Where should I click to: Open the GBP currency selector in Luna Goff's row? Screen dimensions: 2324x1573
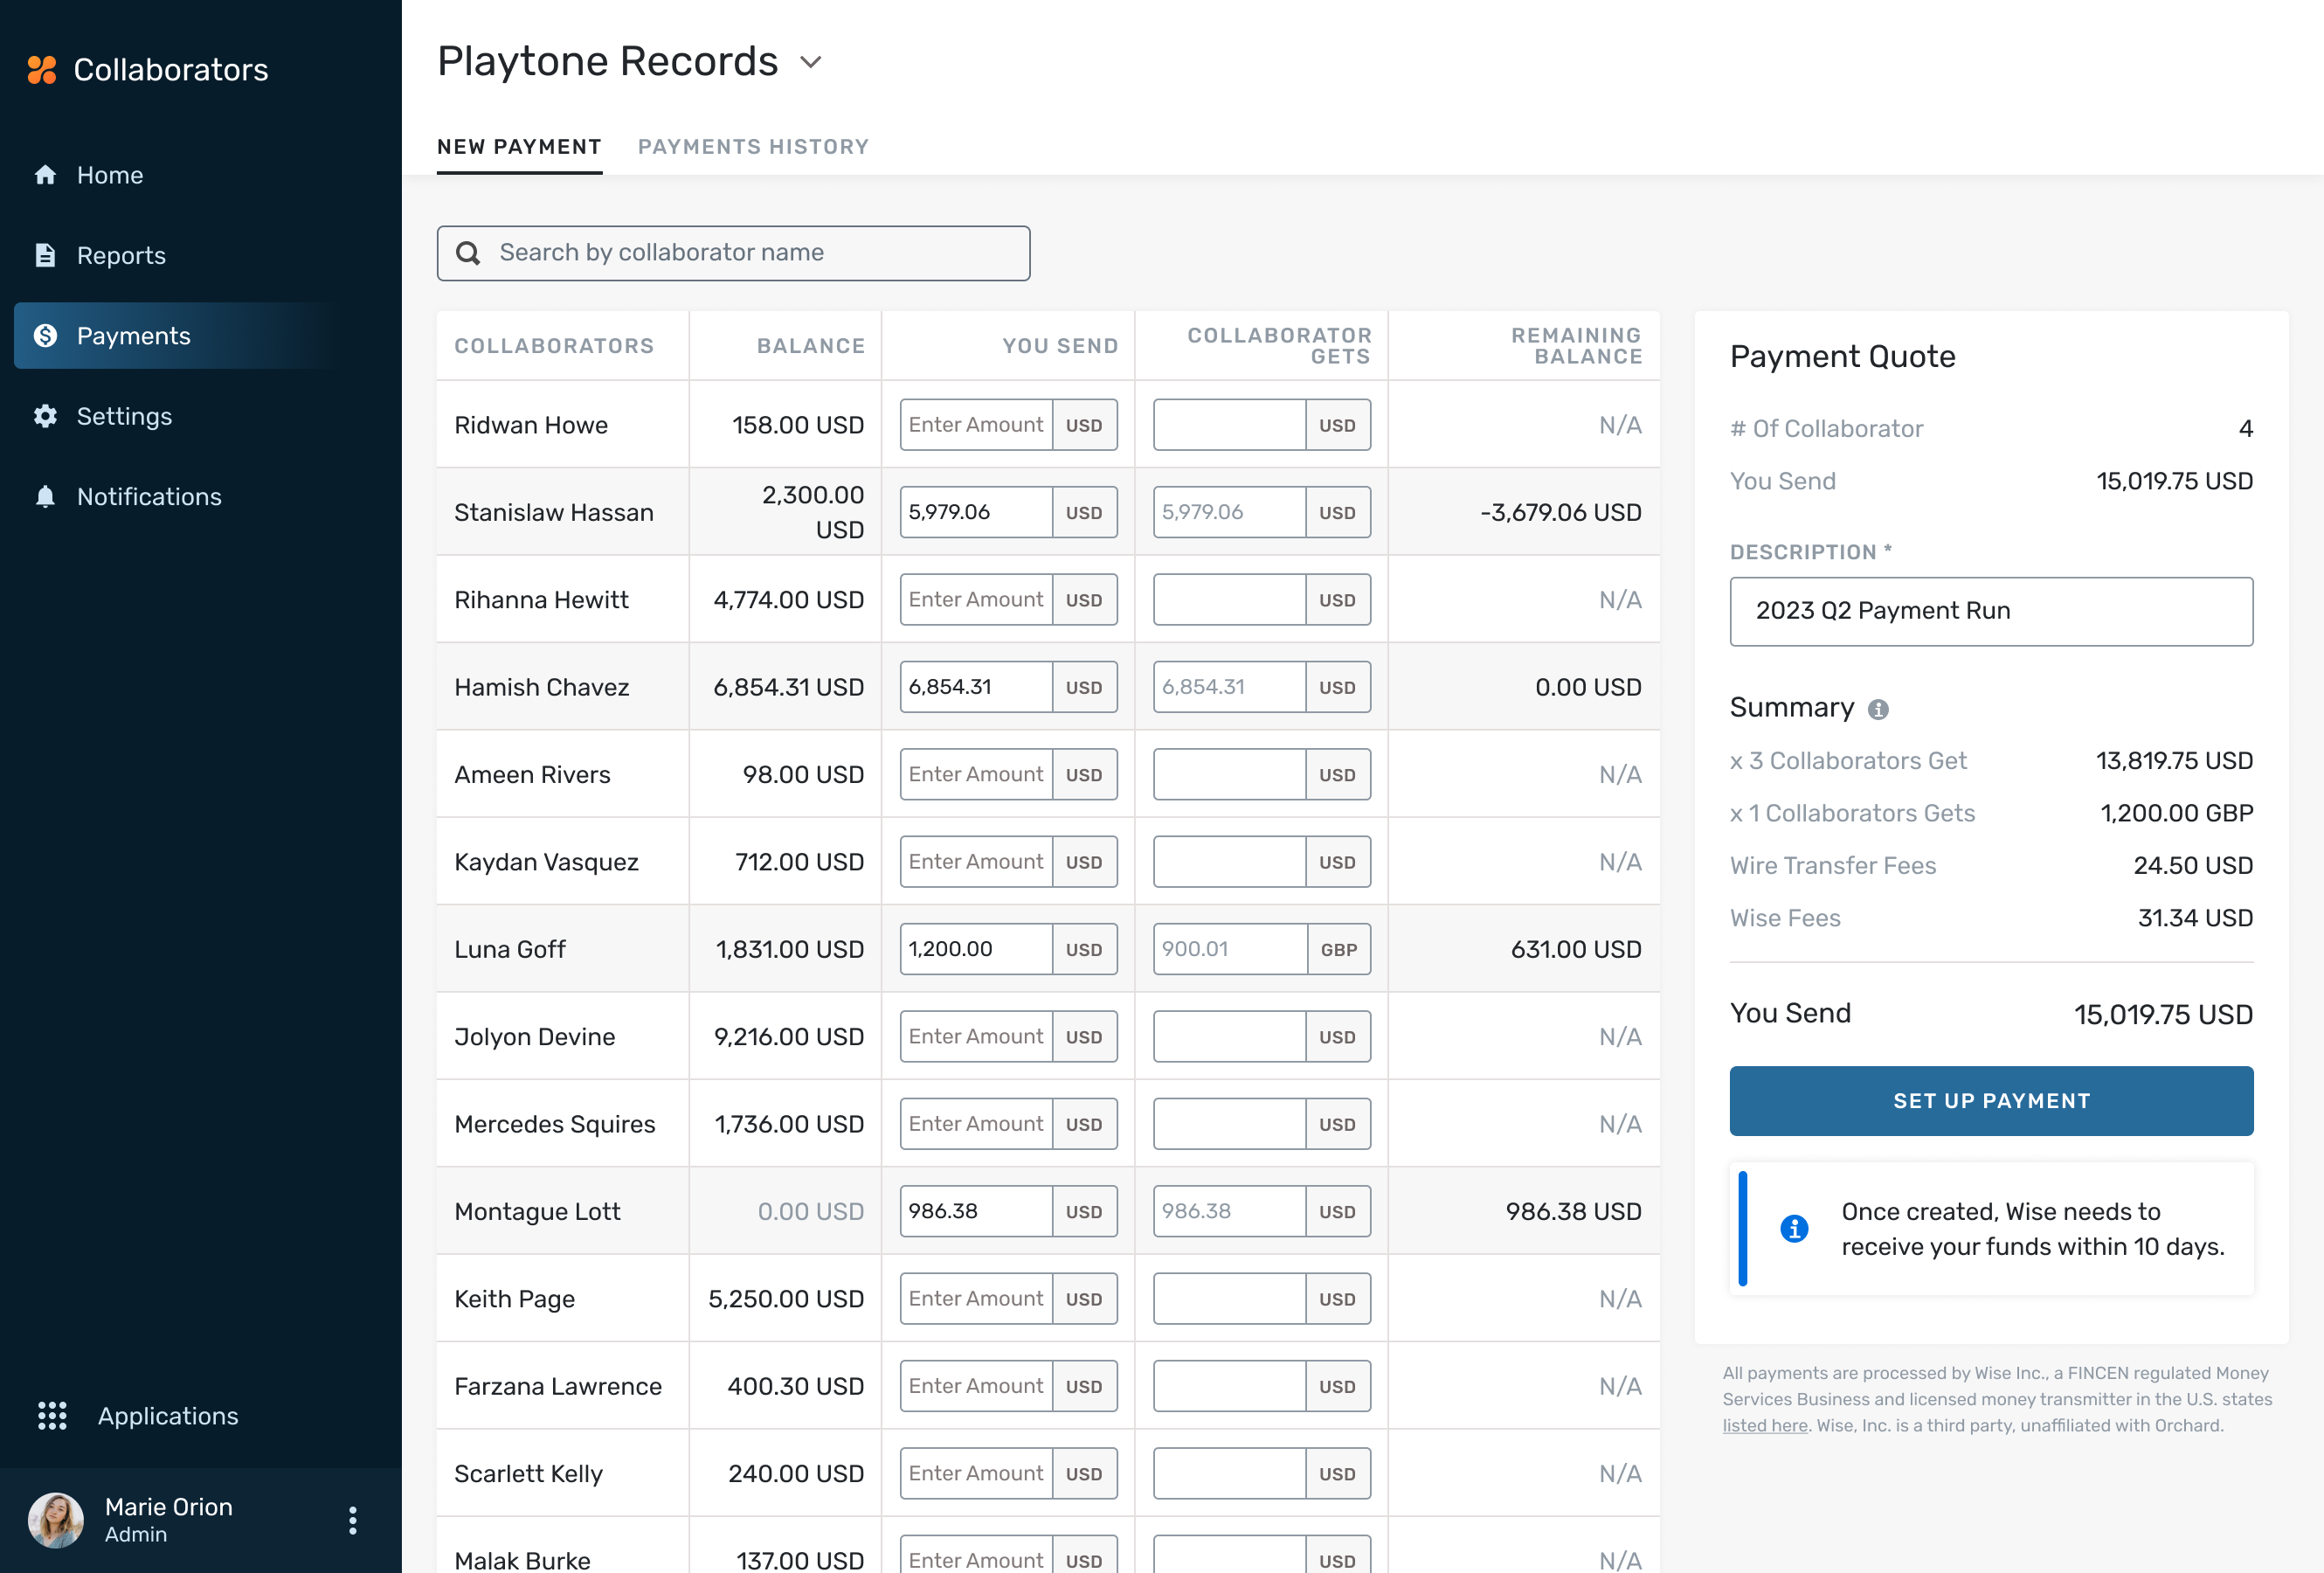(1339, 949)
